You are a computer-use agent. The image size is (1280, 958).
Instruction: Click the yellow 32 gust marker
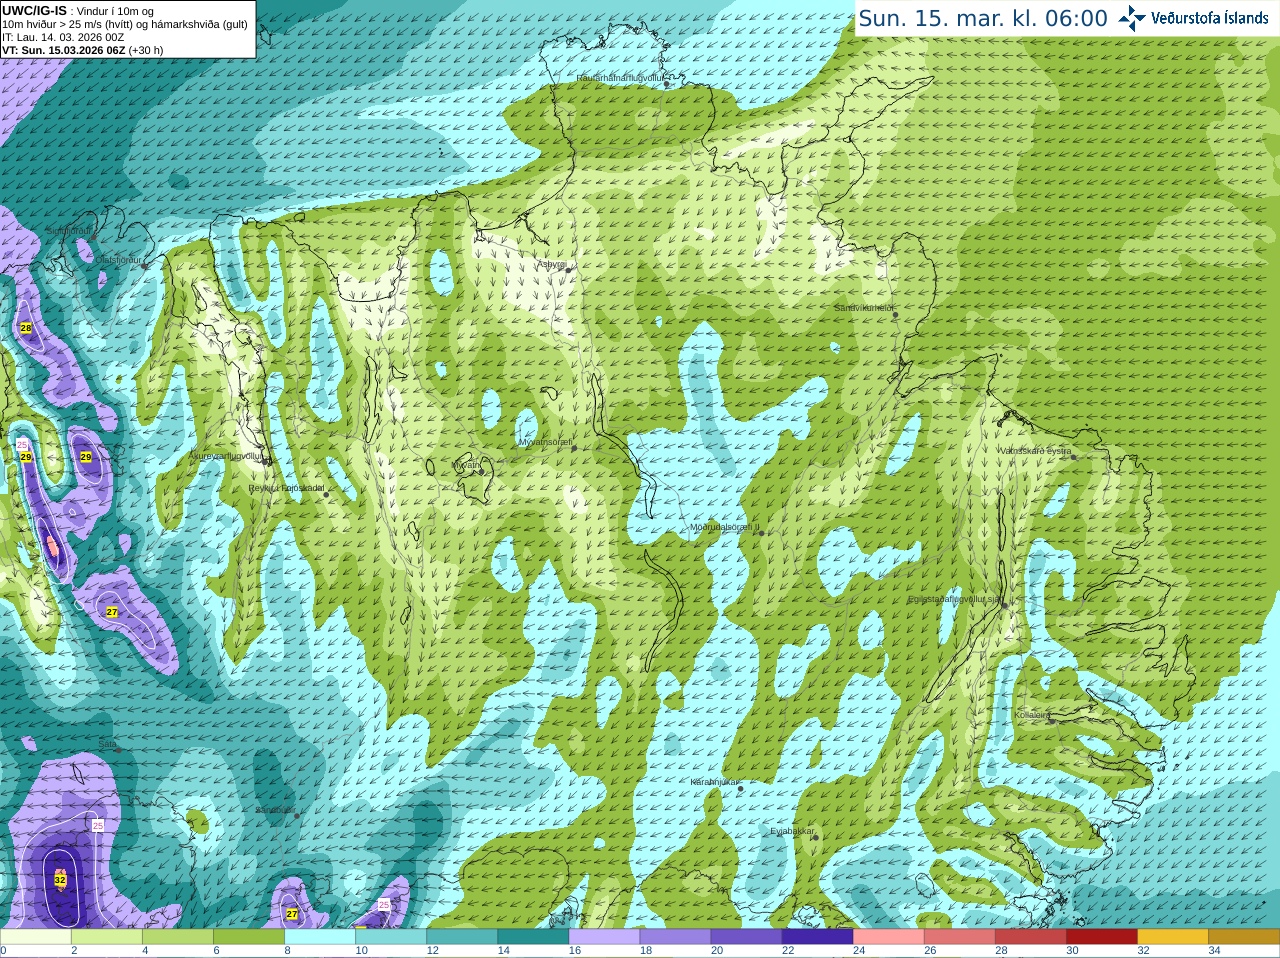click(x=60, y=880)
